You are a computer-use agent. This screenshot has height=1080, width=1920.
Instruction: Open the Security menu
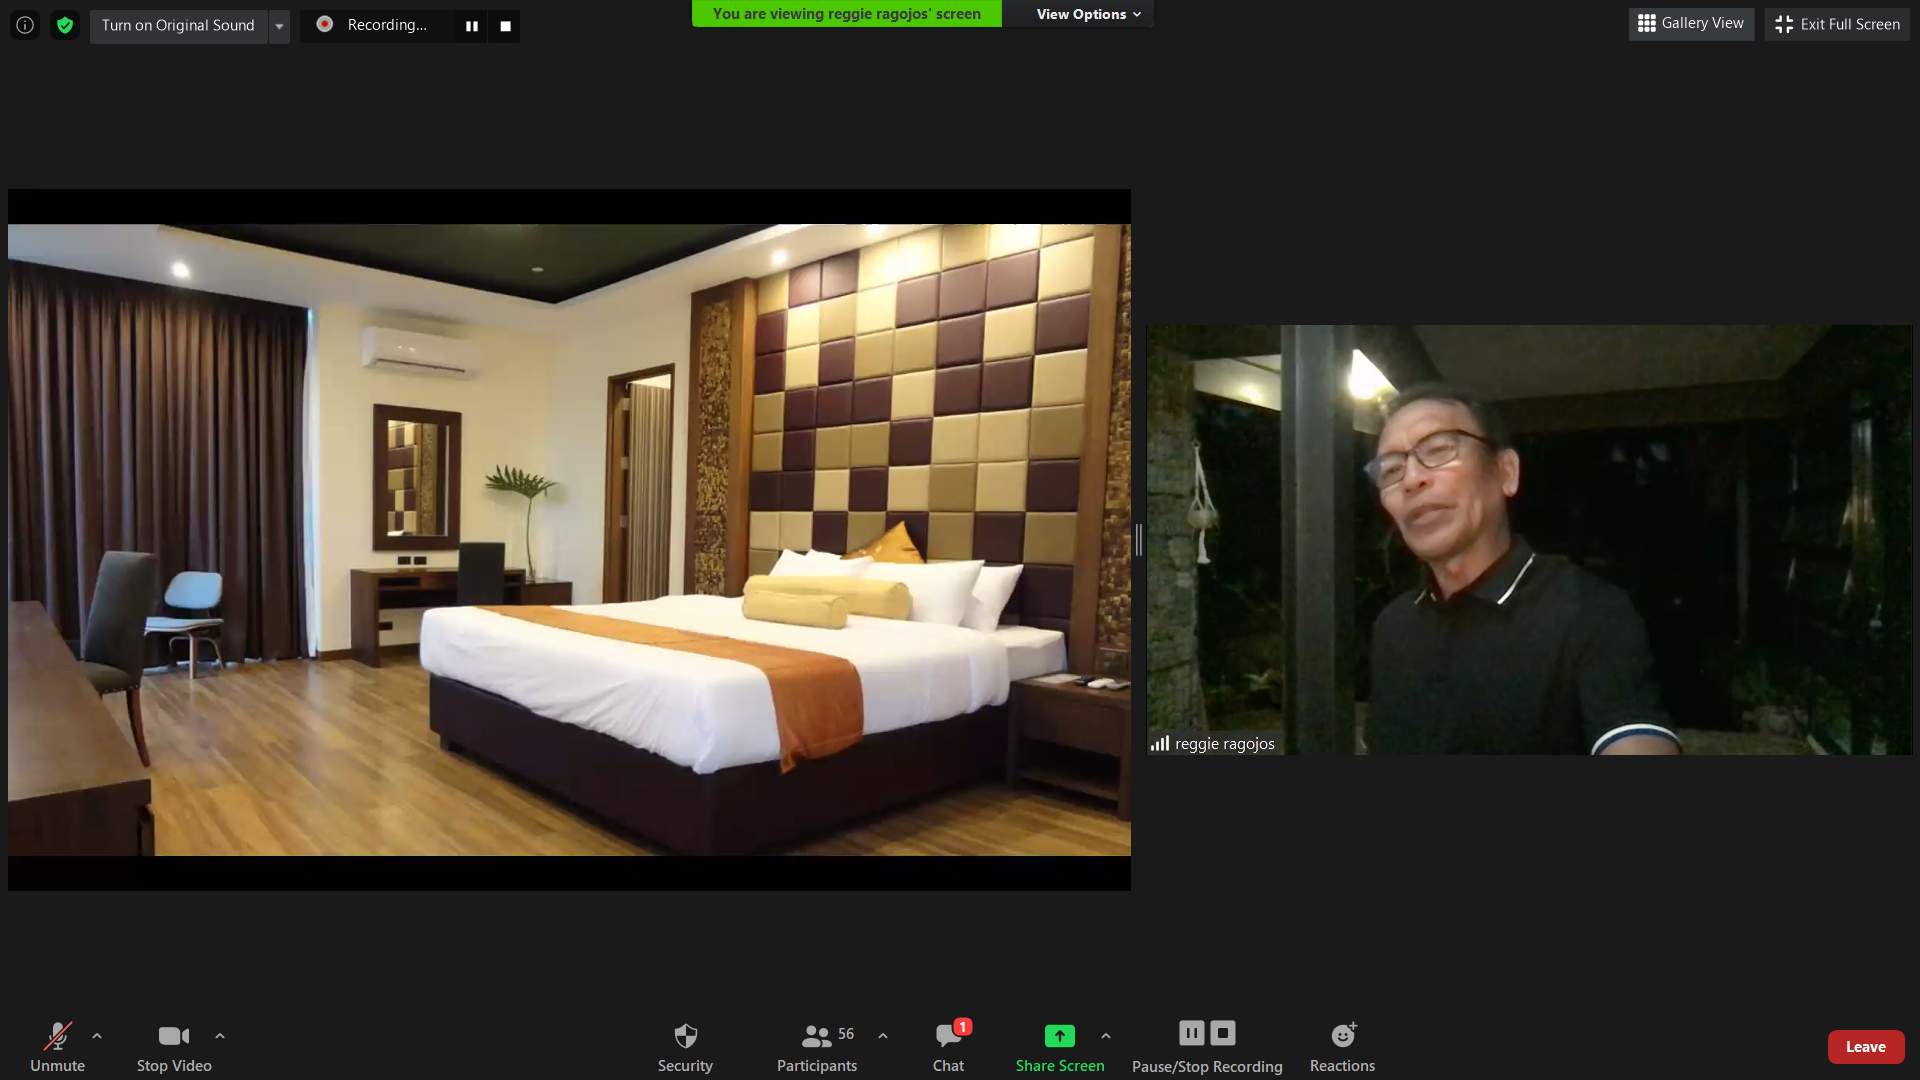pos(685,1047)
